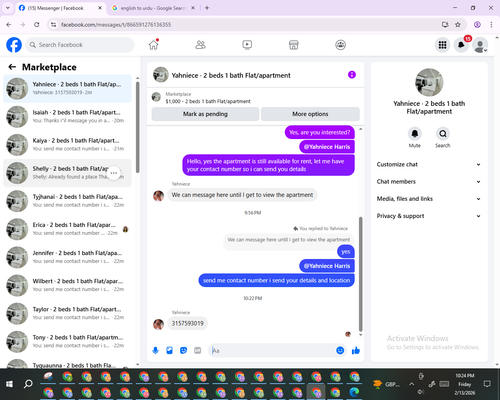Screen dimensions: 500x400
Task: Switch to english to urdu Google tab
Action: [153, 8]
